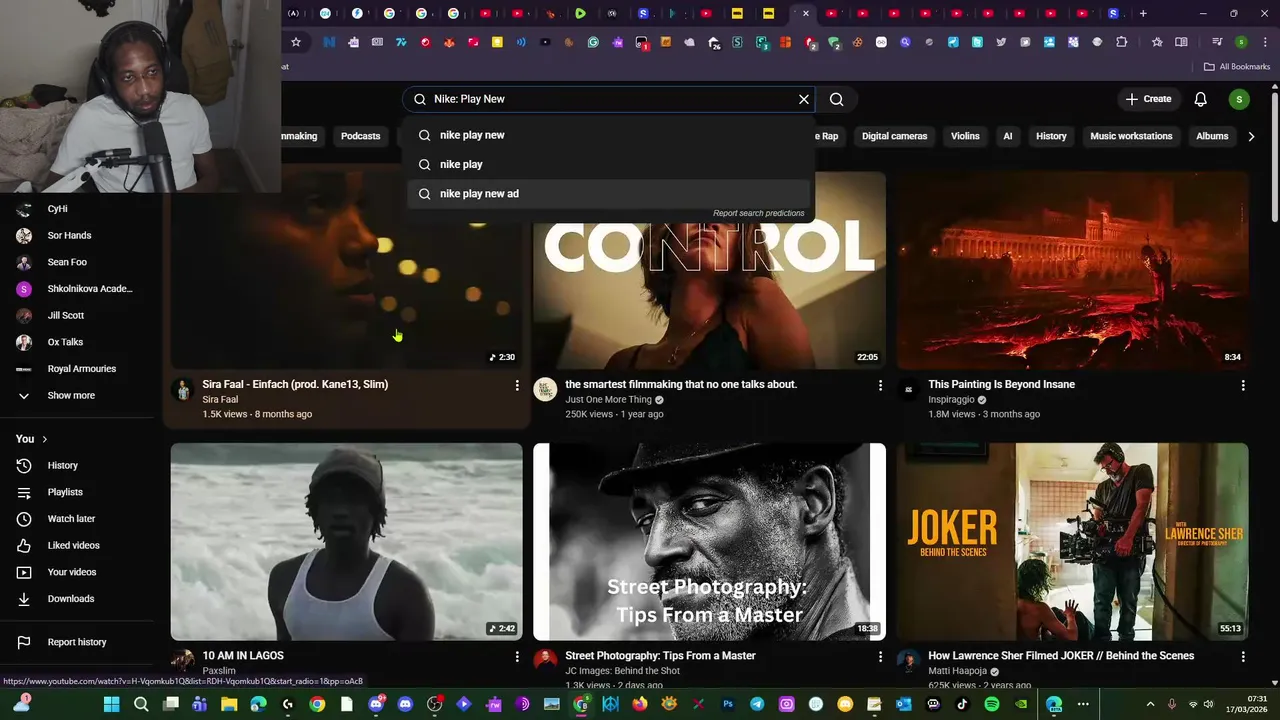The image size is (1280, 720).
Task: Choose the nike play suggestion
Action: 610,164
